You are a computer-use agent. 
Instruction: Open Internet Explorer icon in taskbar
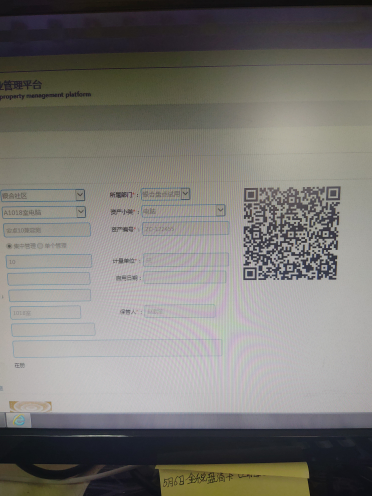[x=19, y=420]
